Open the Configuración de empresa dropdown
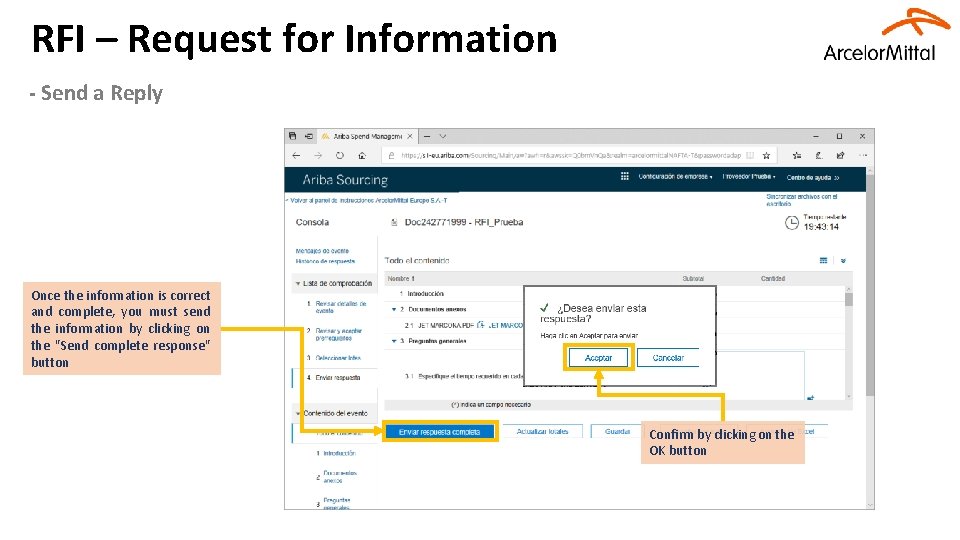Viewport: 960px width, 540px height. point(675,176)
